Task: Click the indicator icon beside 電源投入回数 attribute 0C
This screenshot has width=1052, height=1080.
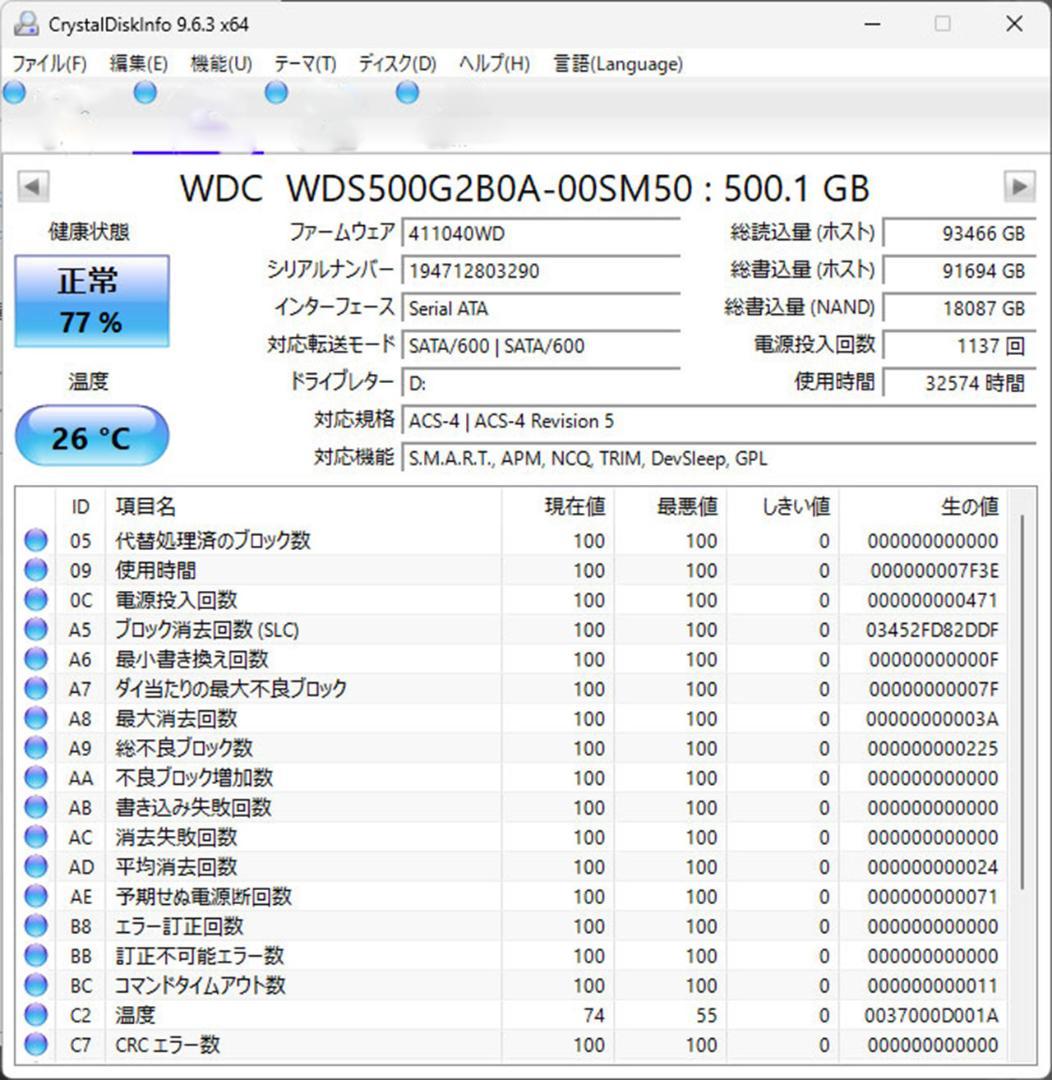Action: 35,600
